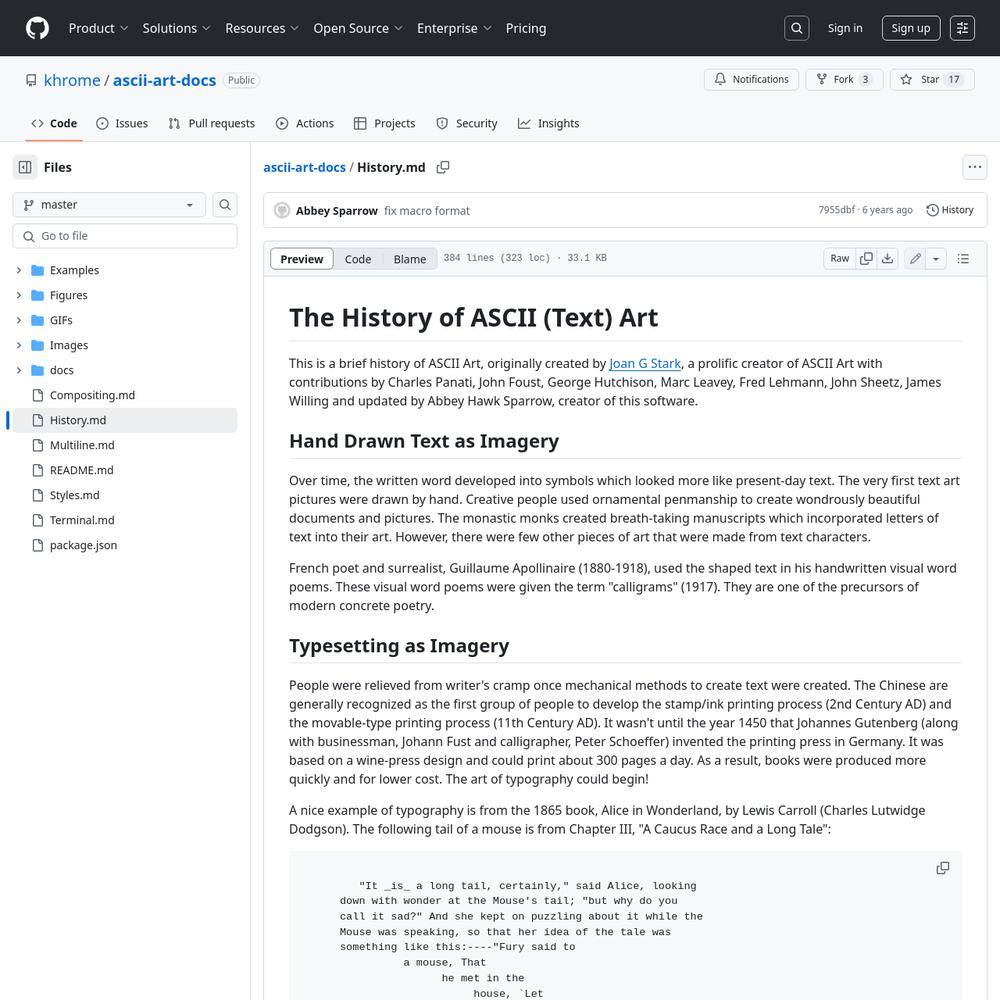This screenshot has width=1000, height=1000.
Task: Star the ascii-art-docs repository
Action: point(932,80)
